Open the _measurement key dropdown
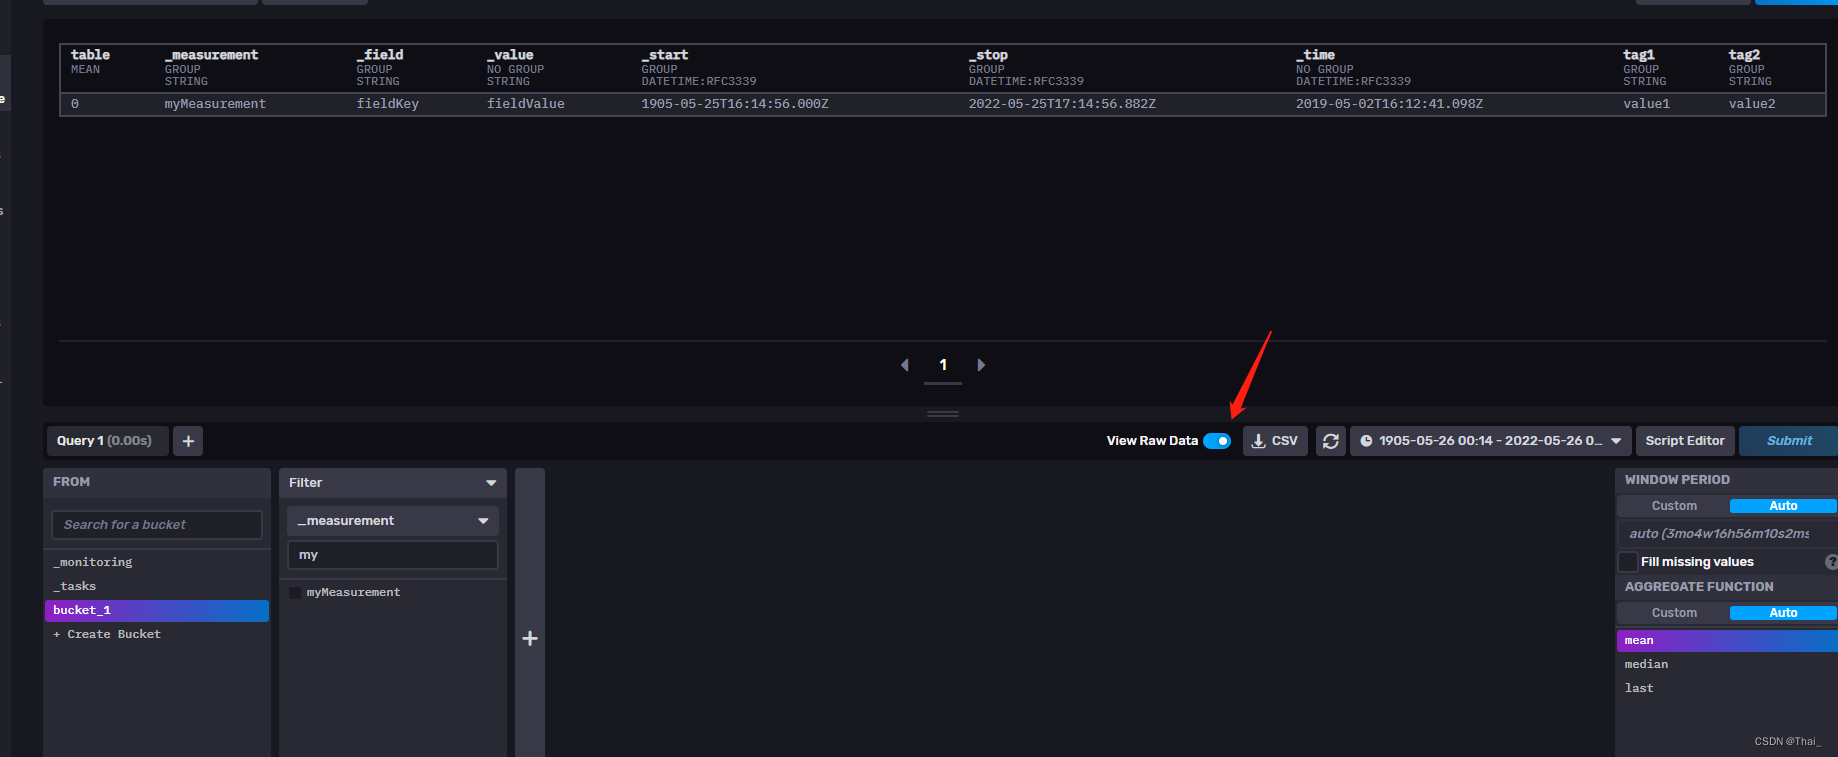The image size is (1838, 757). pos(393,521)
